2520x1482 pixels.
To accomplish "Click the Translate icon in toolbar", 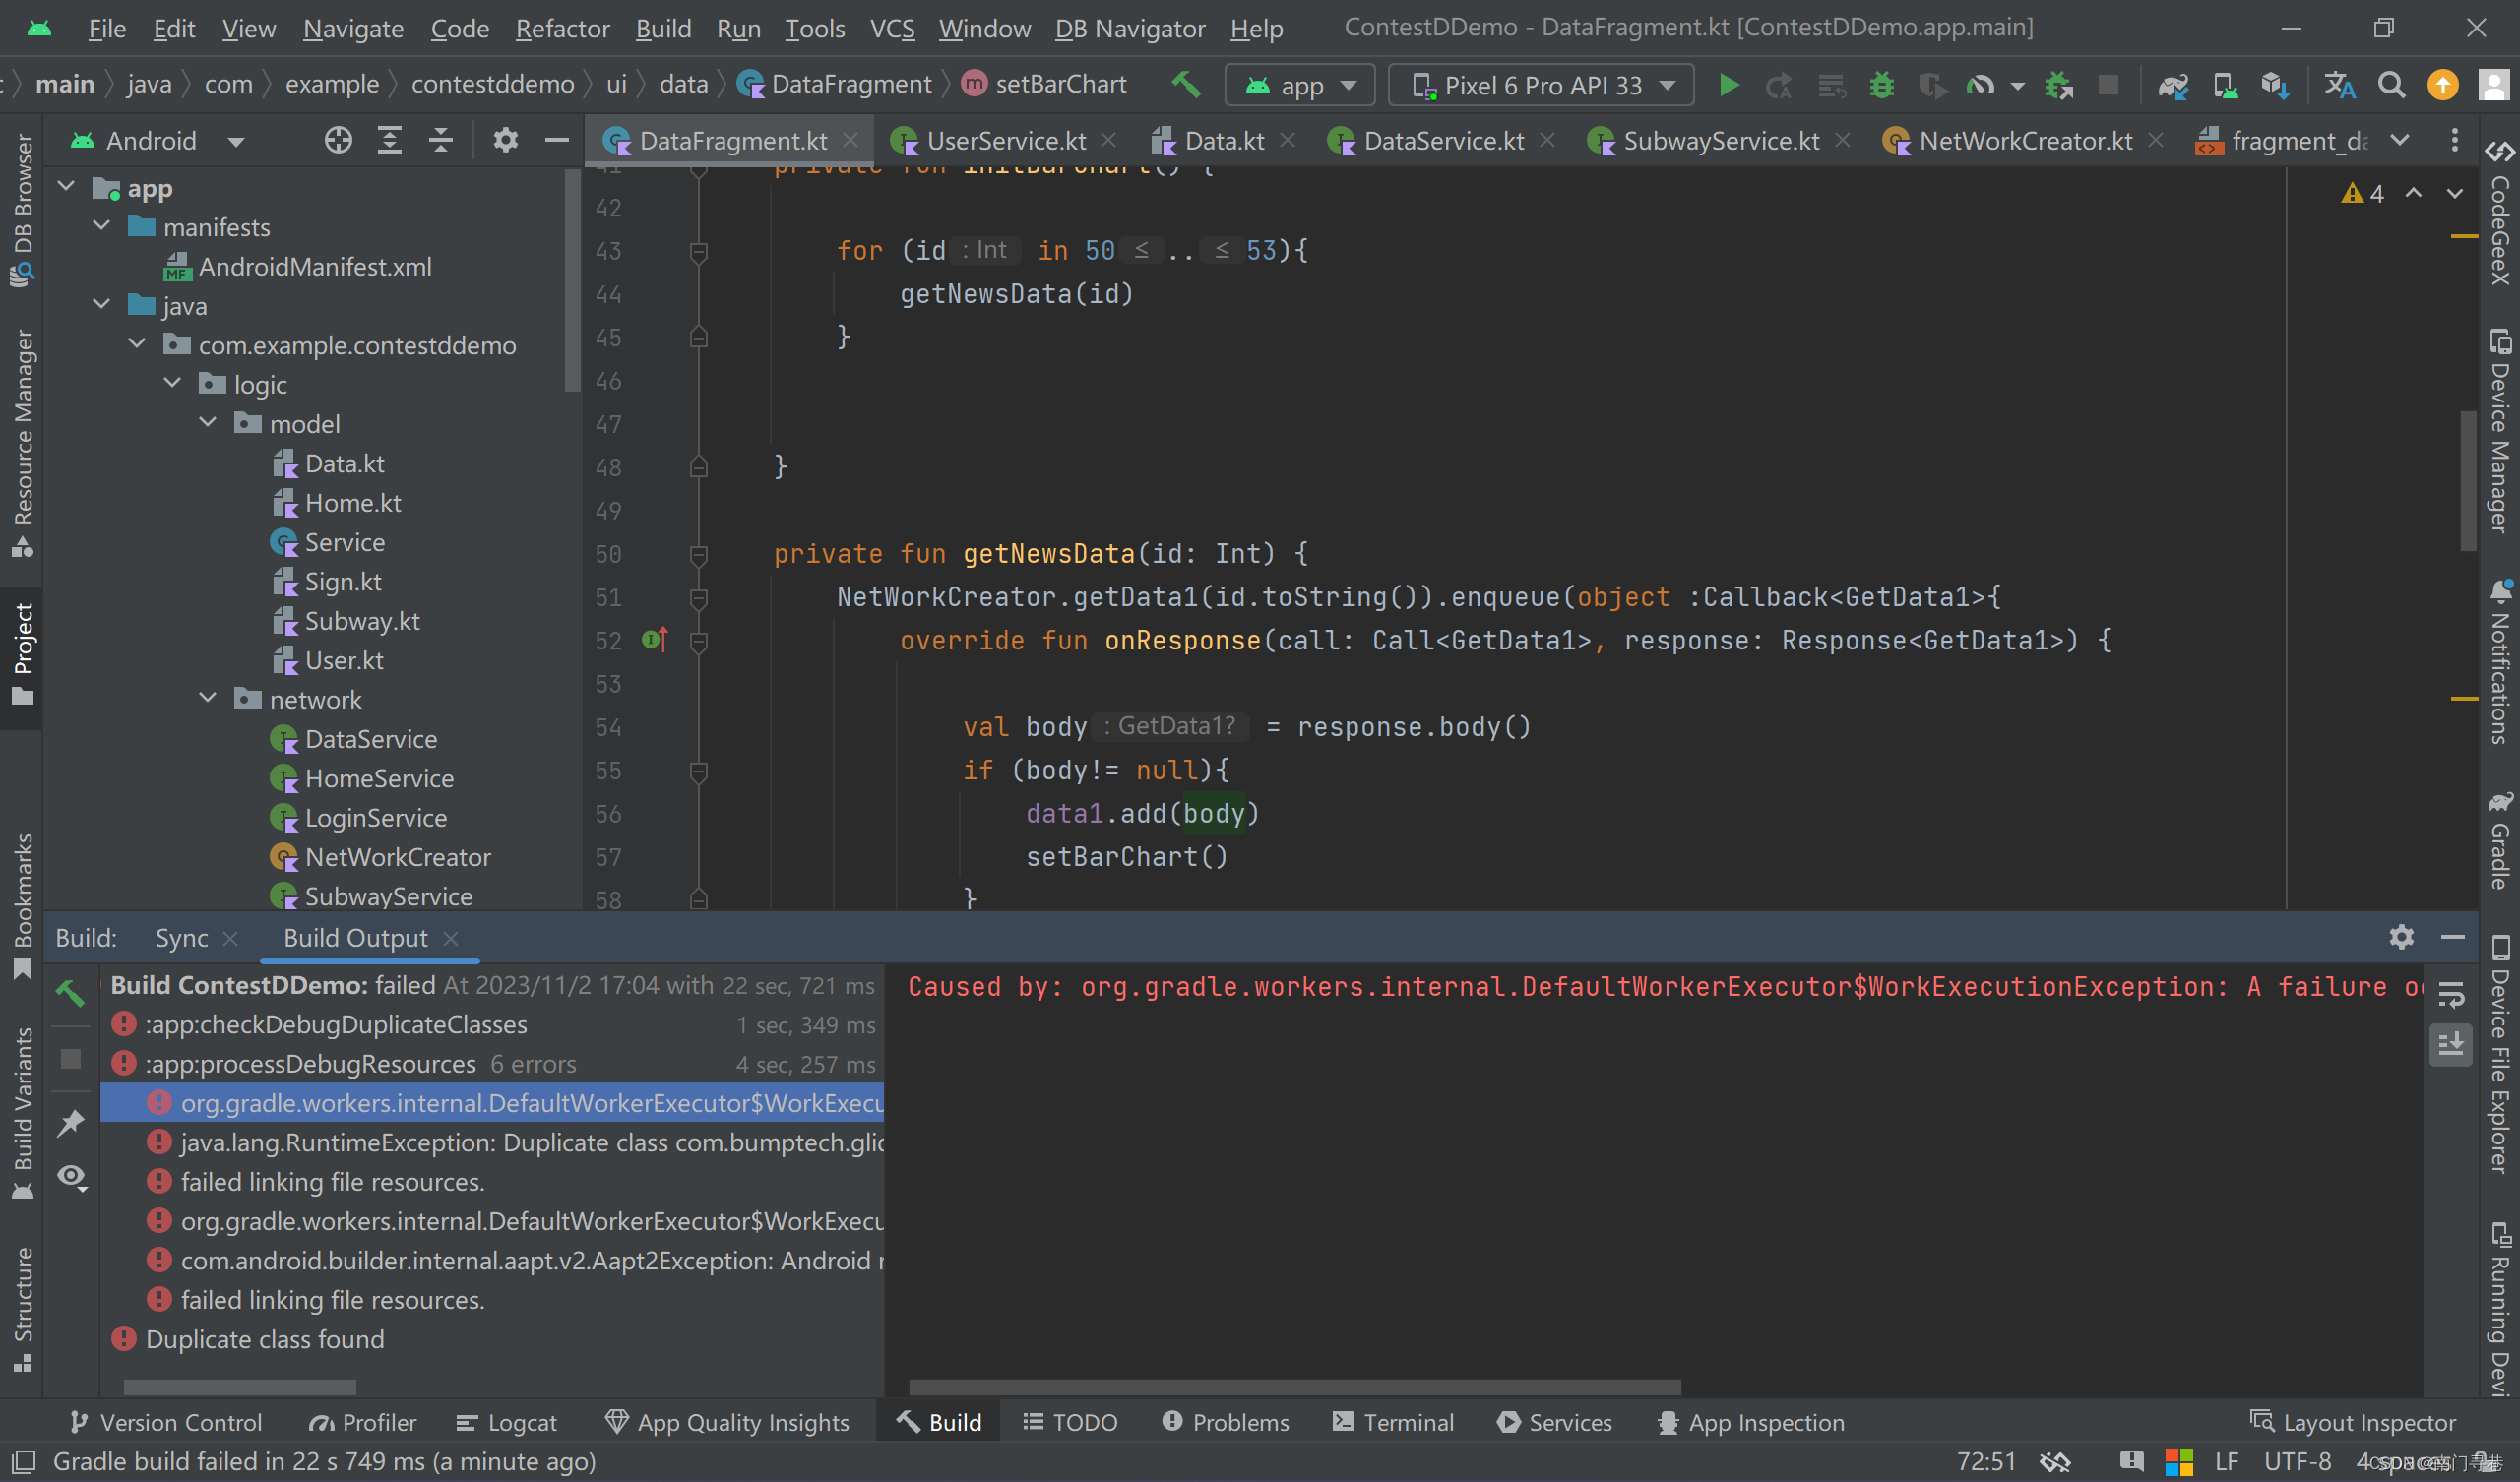I will click(2339, 85).
